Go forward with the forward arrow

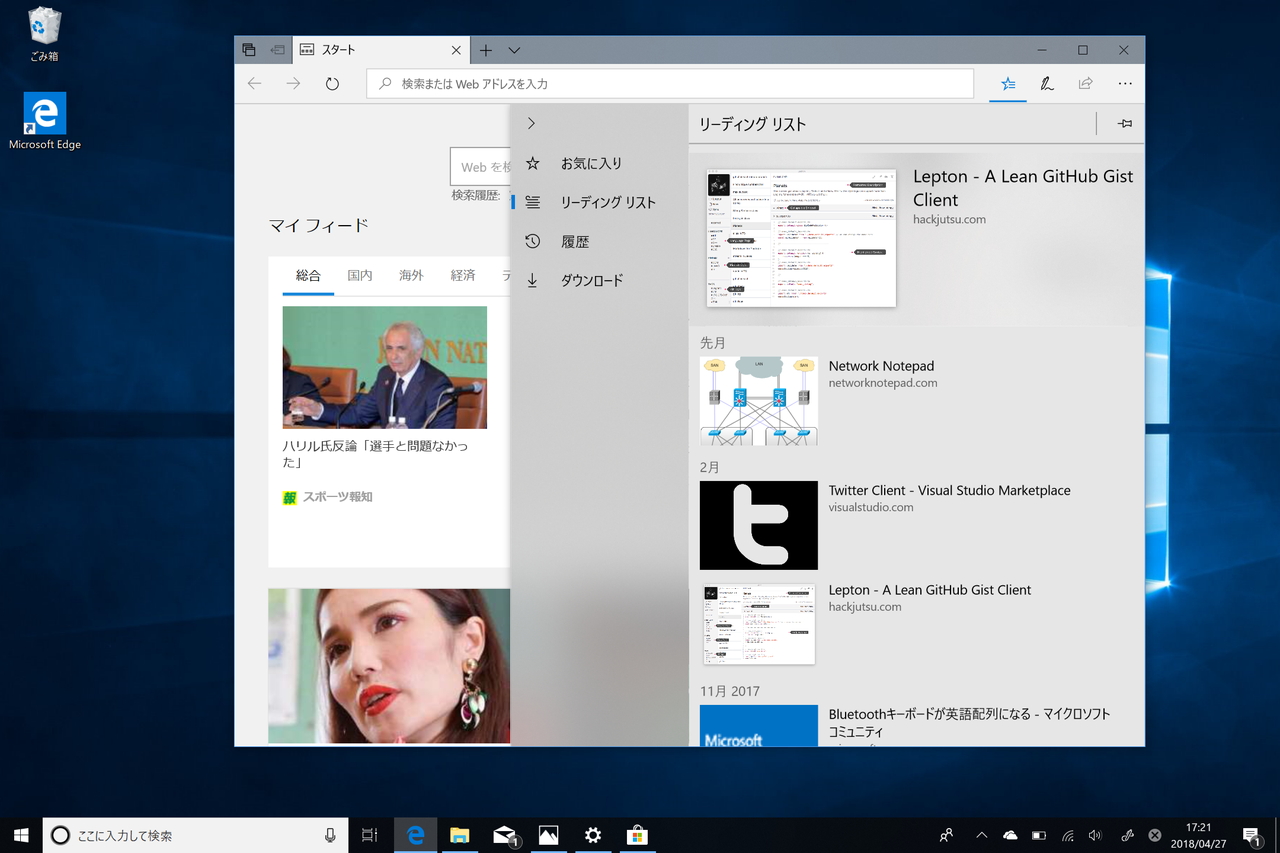point(293,84)
